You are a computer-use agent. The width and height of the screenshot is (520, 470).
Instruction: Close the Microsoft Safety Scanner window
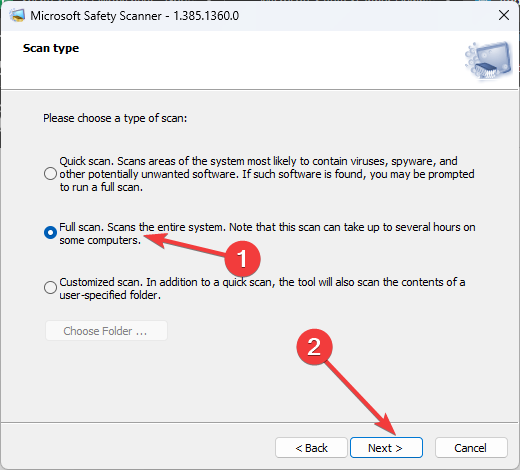tap(504, 15)
